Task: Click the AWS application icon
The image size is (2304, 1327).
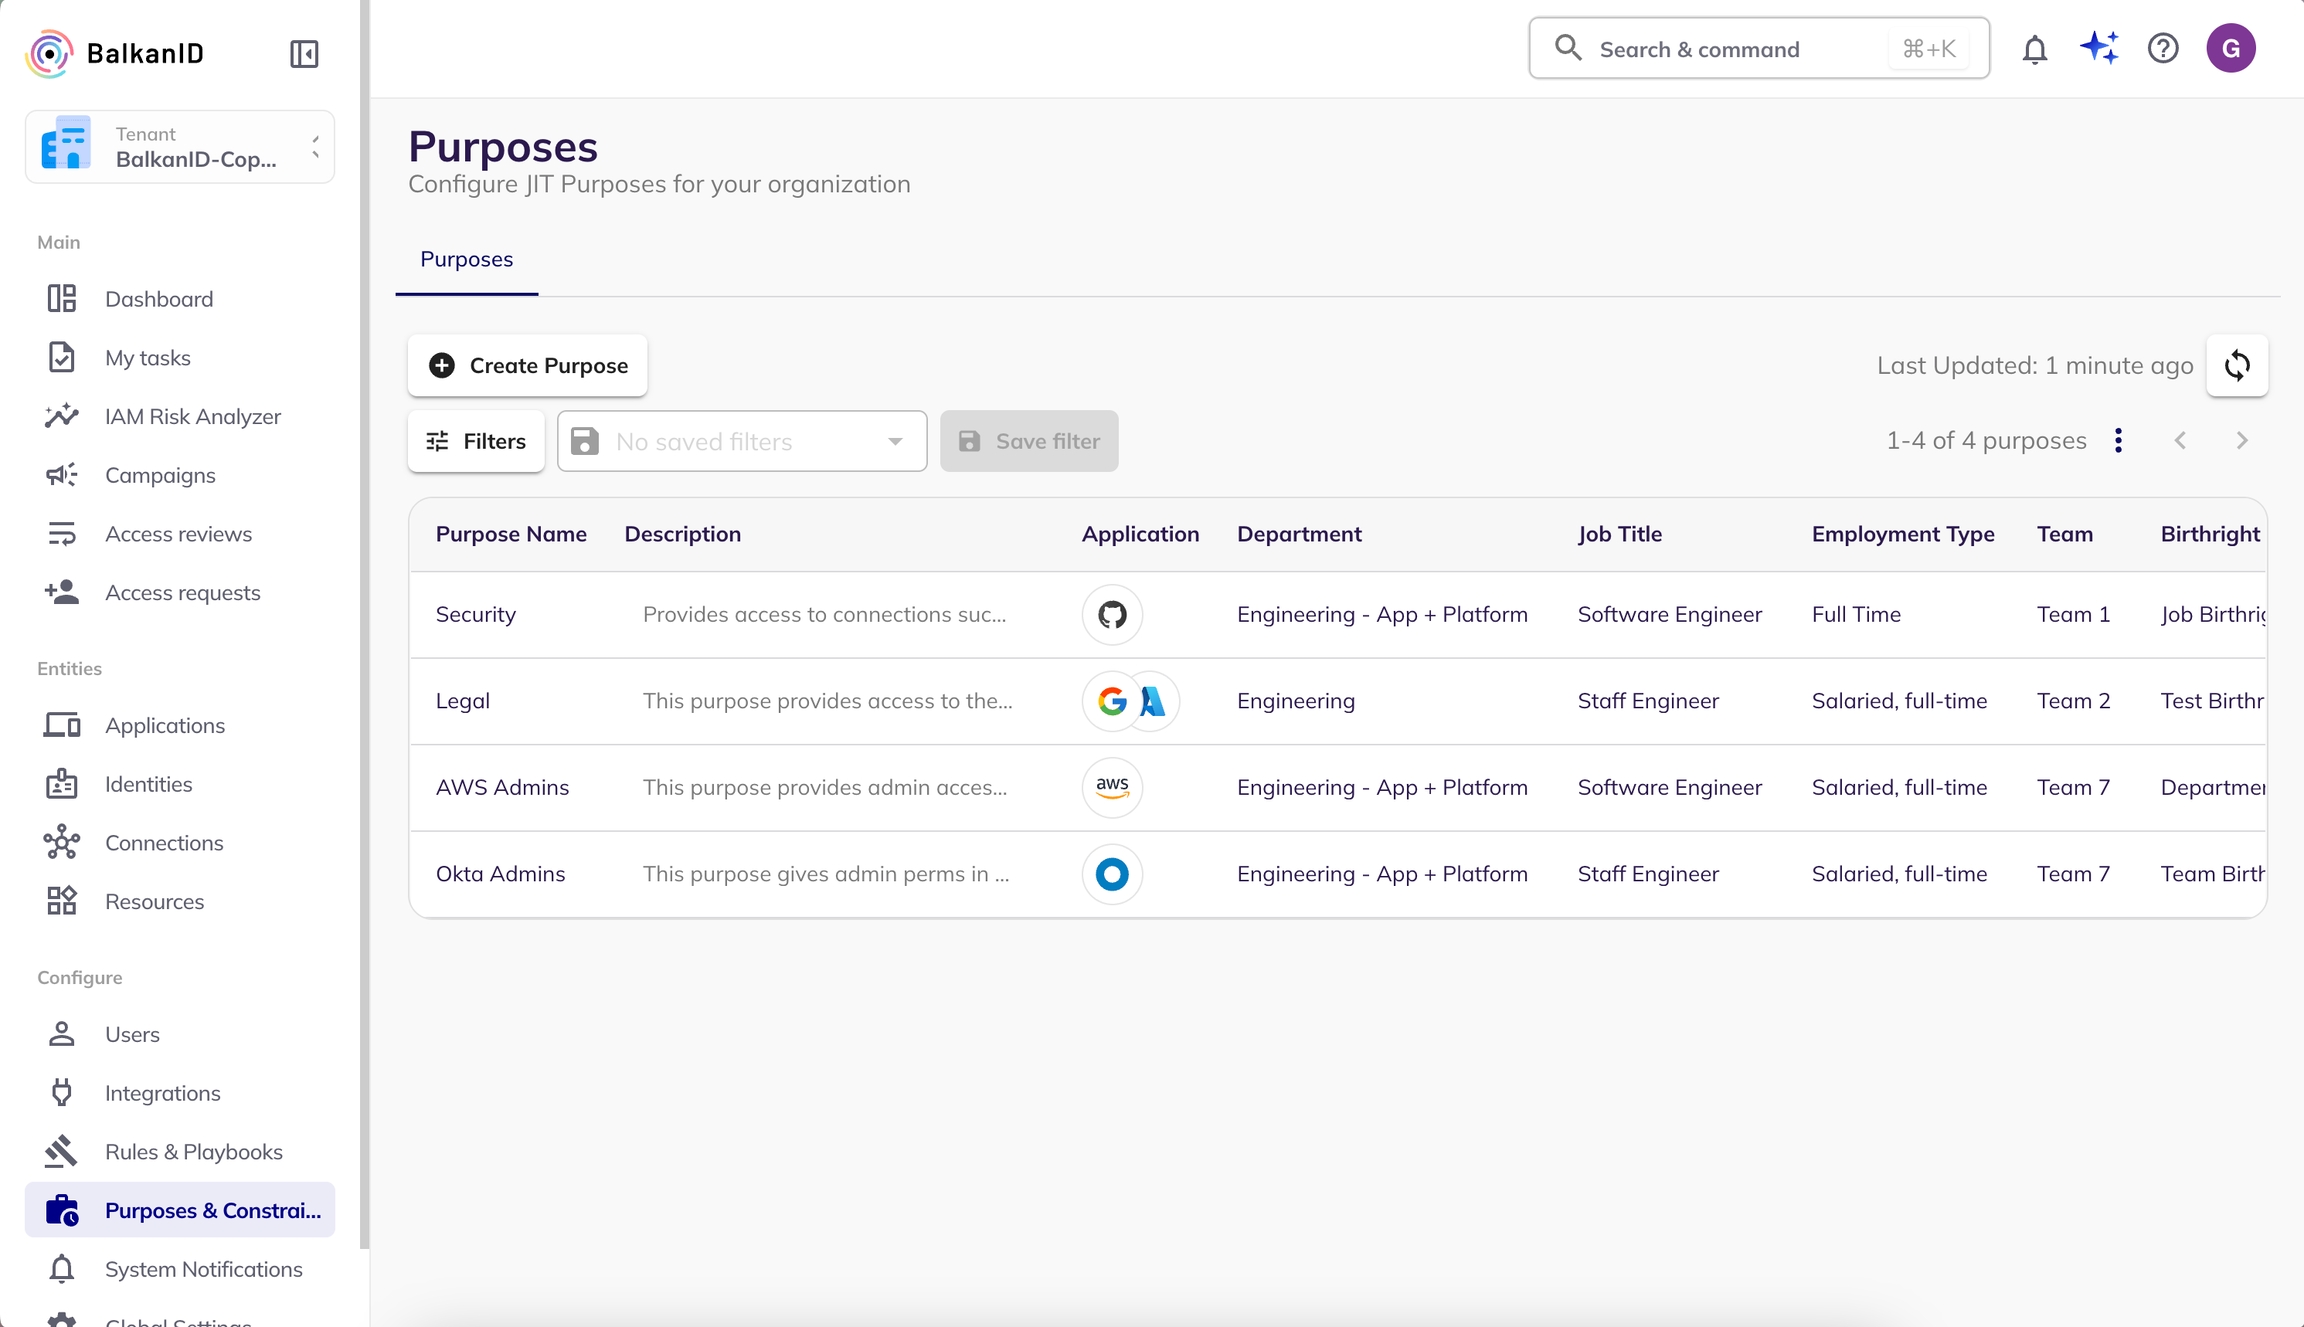Action: tap(1112, 787)
